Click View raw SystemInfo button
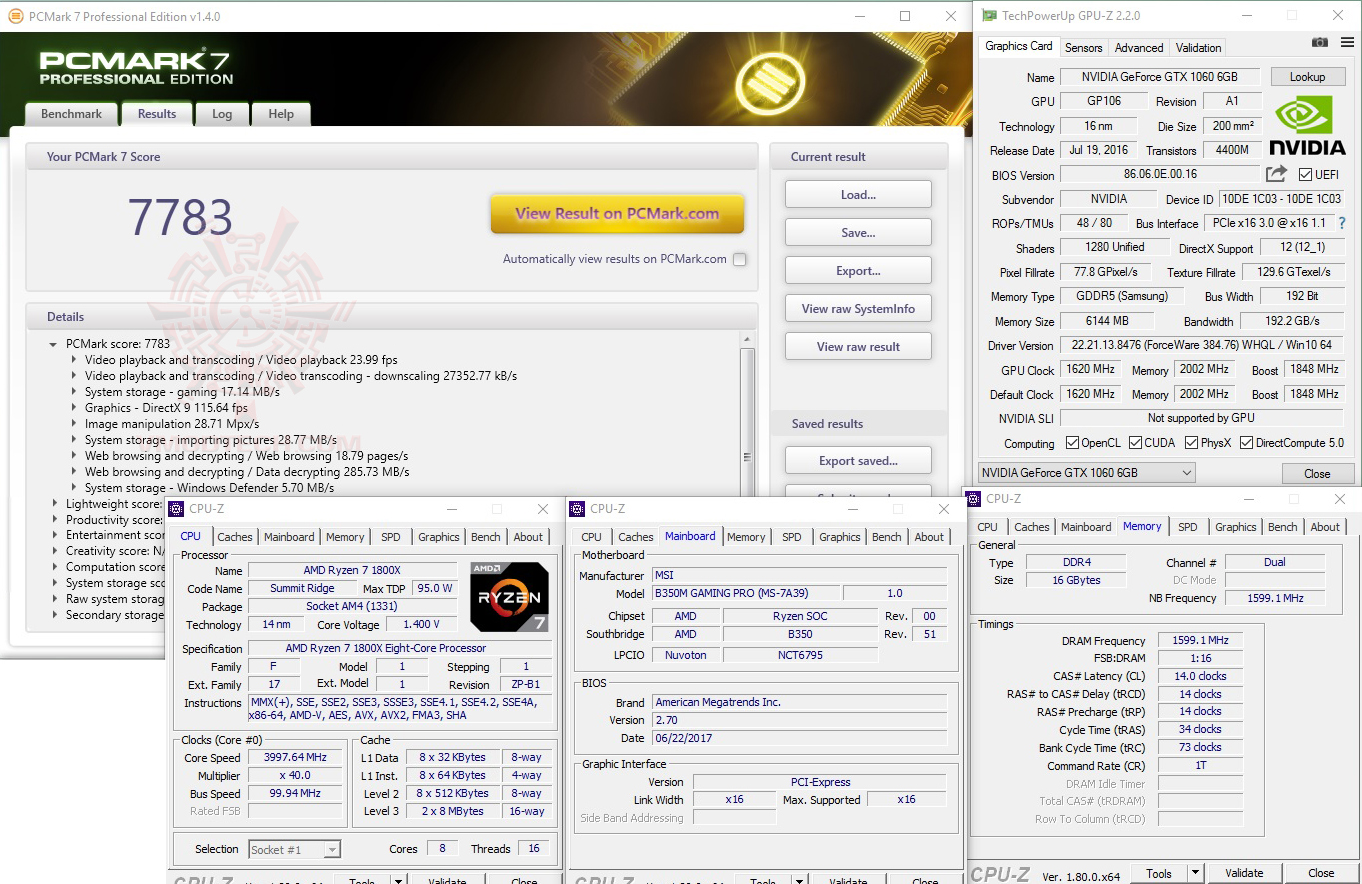Image resolution: width=1362 pixels, height=884 pixels. pos(858,309)
